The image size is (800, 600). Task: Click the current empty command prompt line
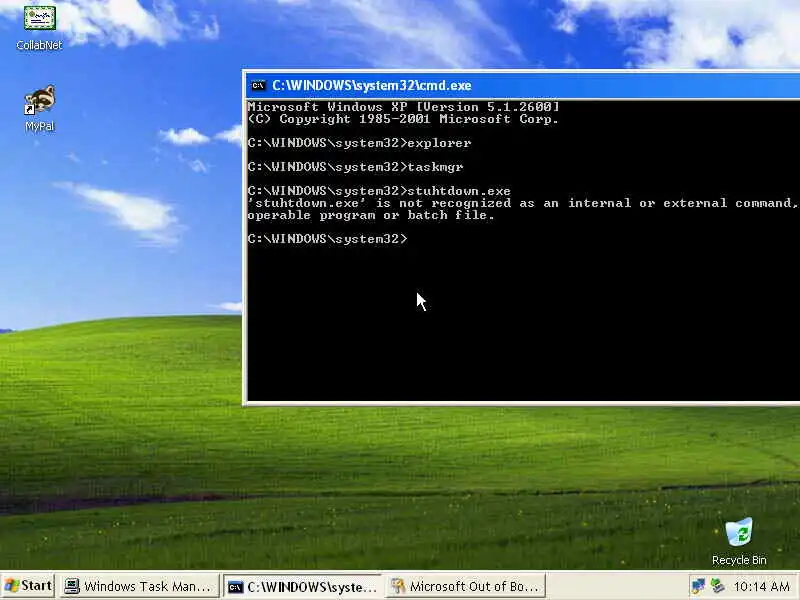pyautogui.click(x=328, y=239)
